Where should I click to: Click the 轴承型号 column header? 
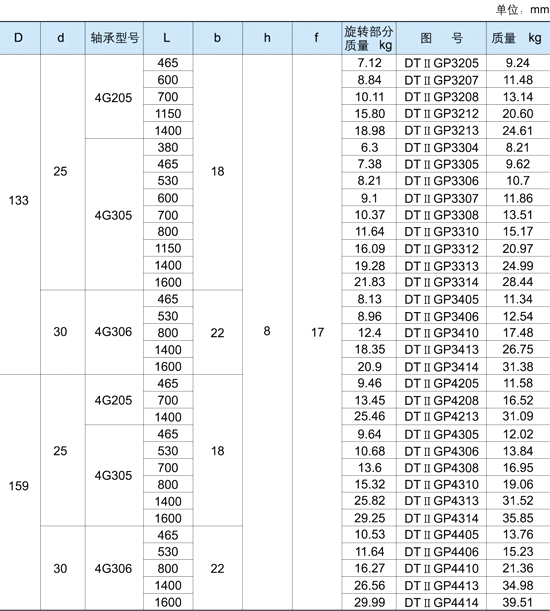click(115, 38)
